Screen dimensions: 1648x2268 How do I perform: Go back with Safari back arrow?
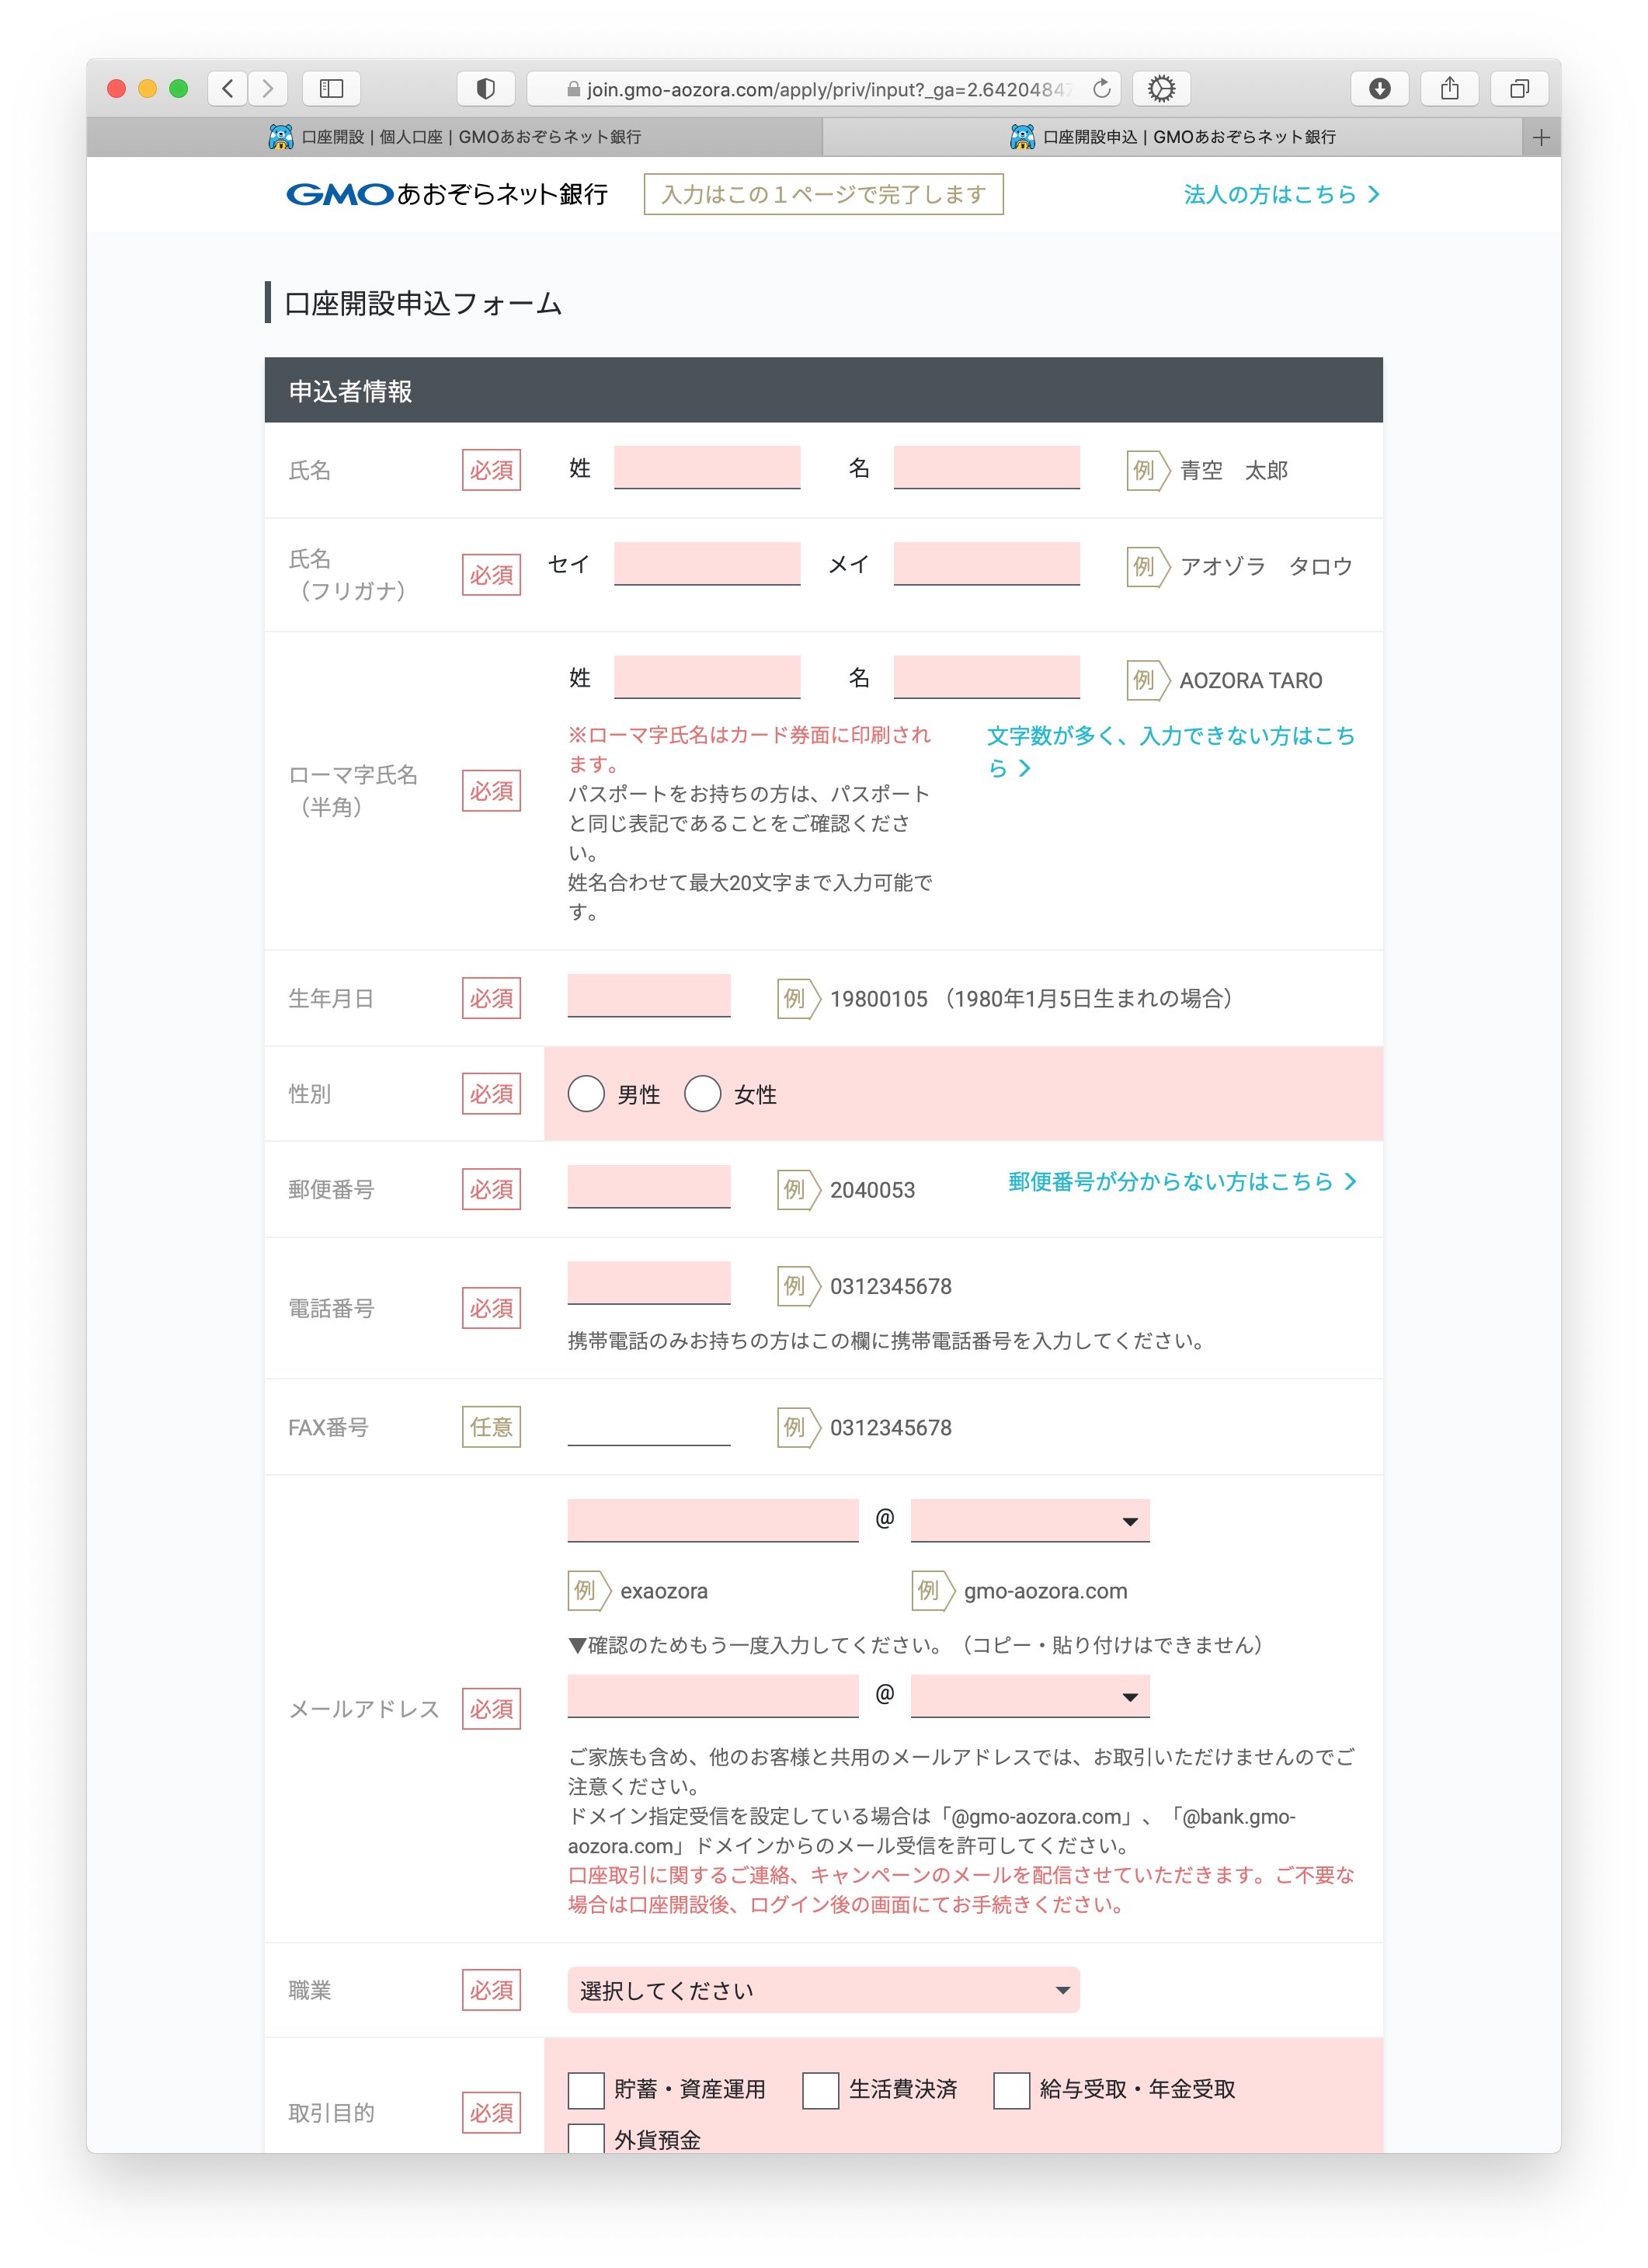pyautogui.click(x=228, y=88)
